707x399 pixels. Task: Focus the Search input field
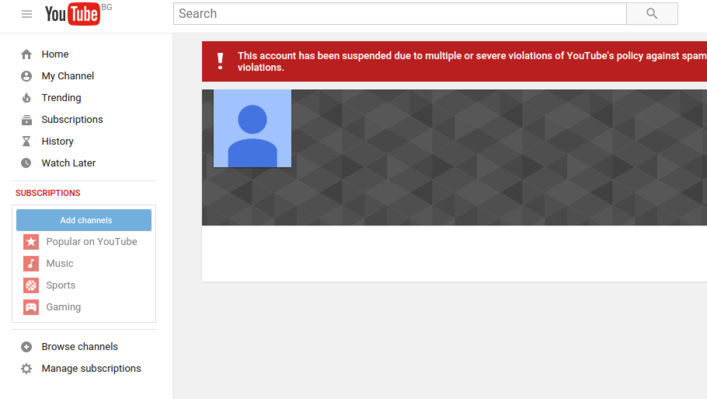(399, 14)
